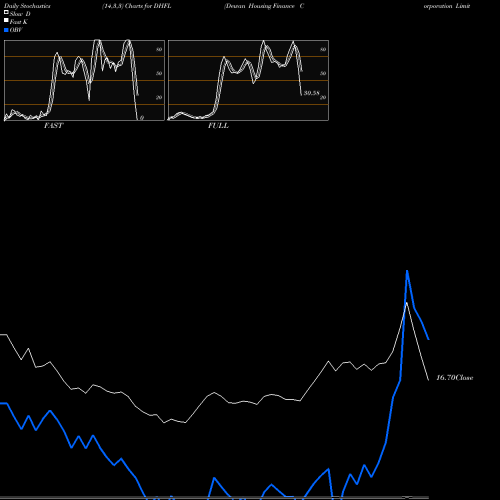
Task: Click the 0 value in FAST chart
Action: (x=142, y=118)
